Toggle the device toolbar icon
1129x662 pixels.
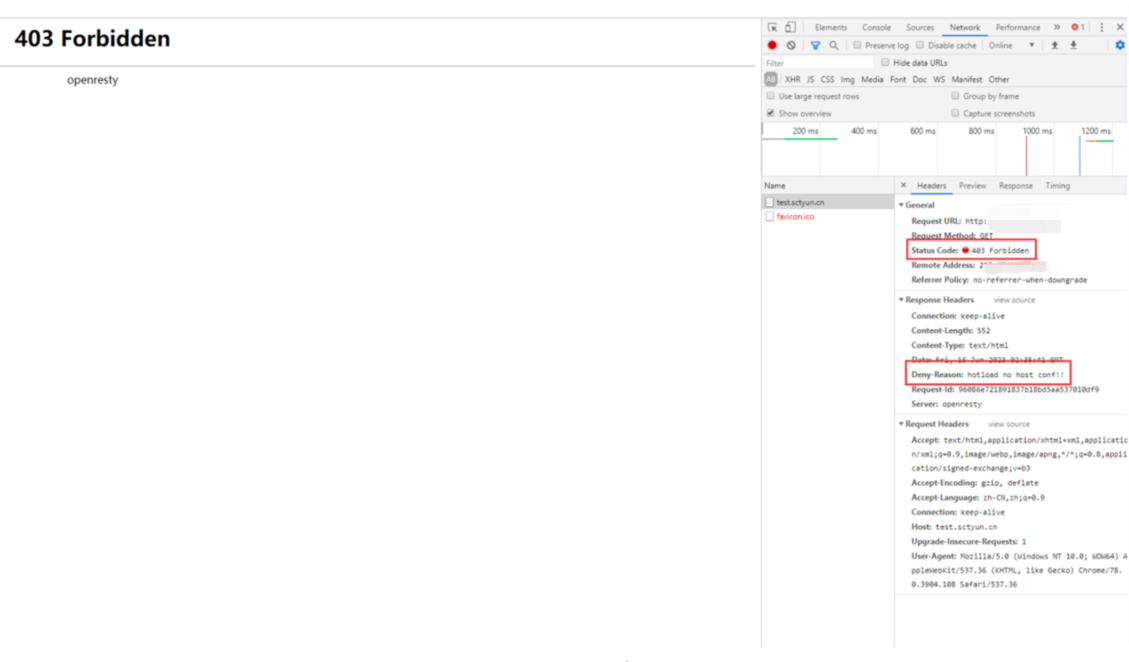[790, 27]
